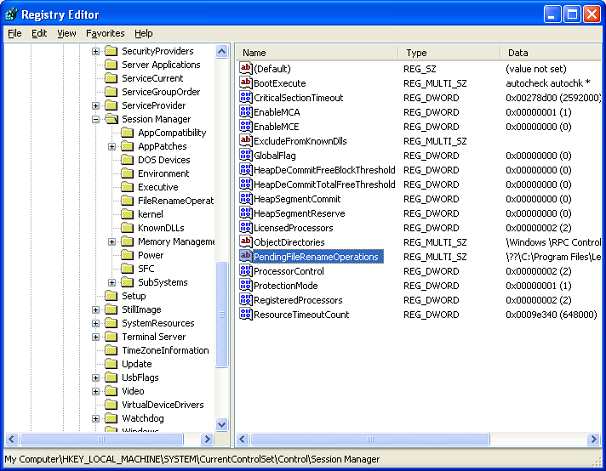Image resolution: width=606 pixels, height=471 pixels.
Task: Select the DOS Devices key
Action: (164, 160)
